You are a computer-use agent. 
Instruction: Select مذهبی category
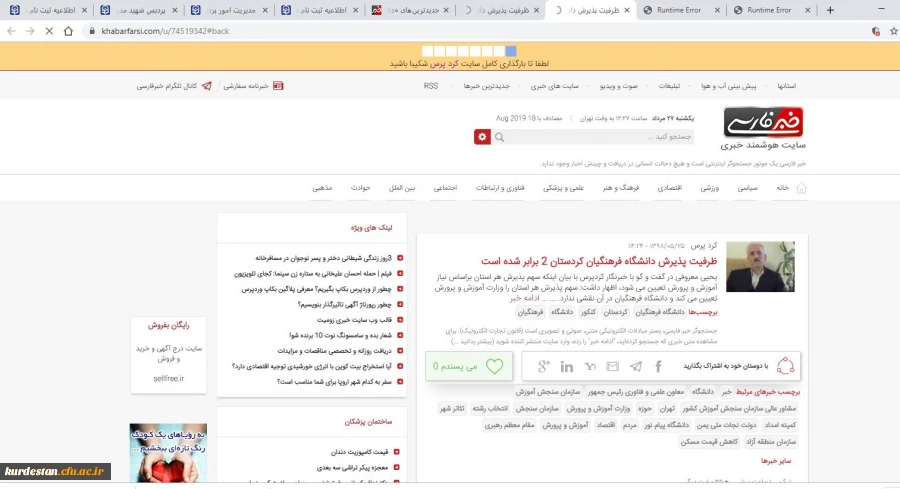coord(322,188)
